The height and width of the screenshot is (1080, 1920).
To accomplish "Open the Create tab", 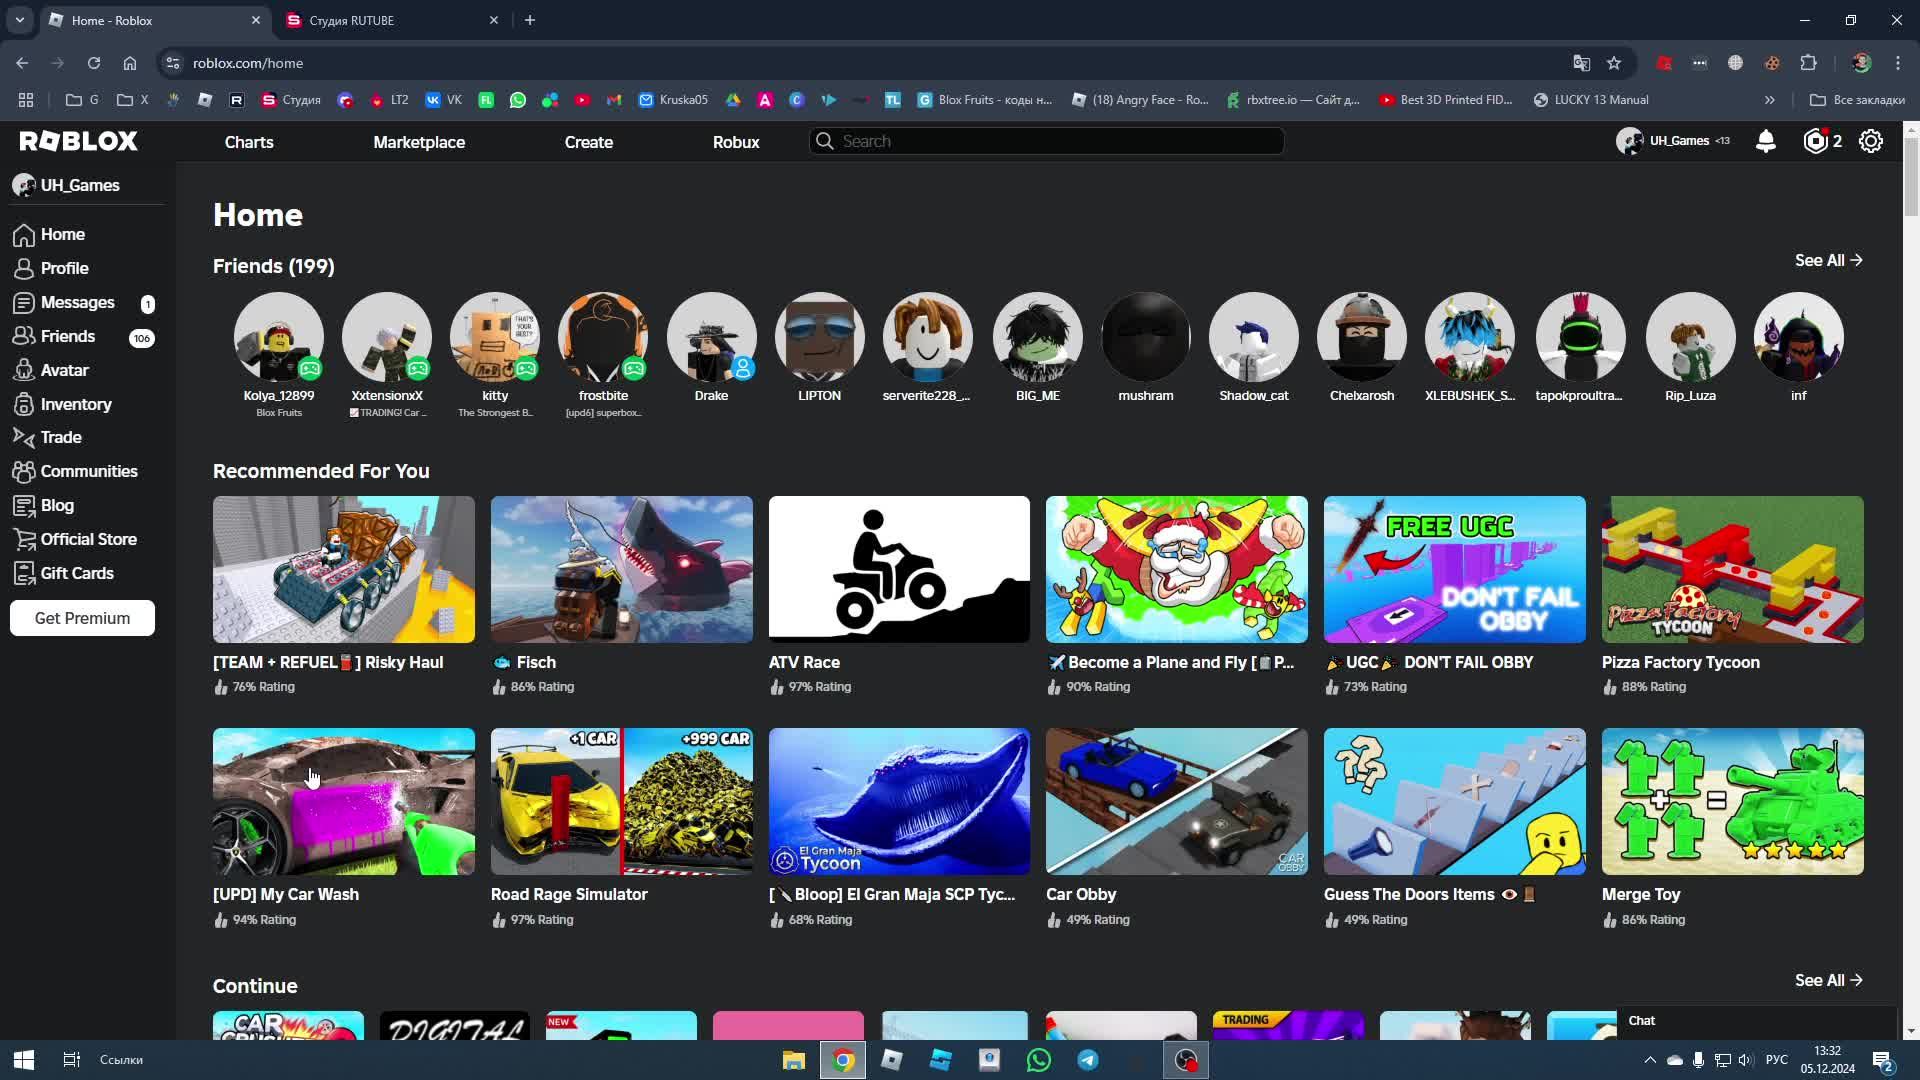I will click(x=589, y=142).
